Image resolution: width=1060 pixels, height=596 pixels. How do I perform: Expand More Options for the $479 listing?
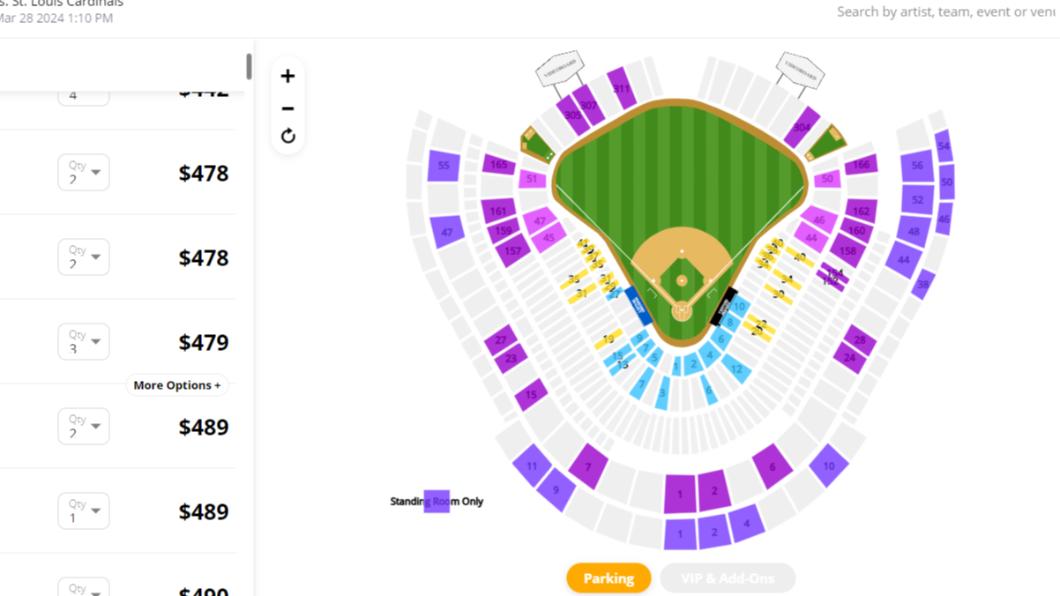click(x=177, y=385)
